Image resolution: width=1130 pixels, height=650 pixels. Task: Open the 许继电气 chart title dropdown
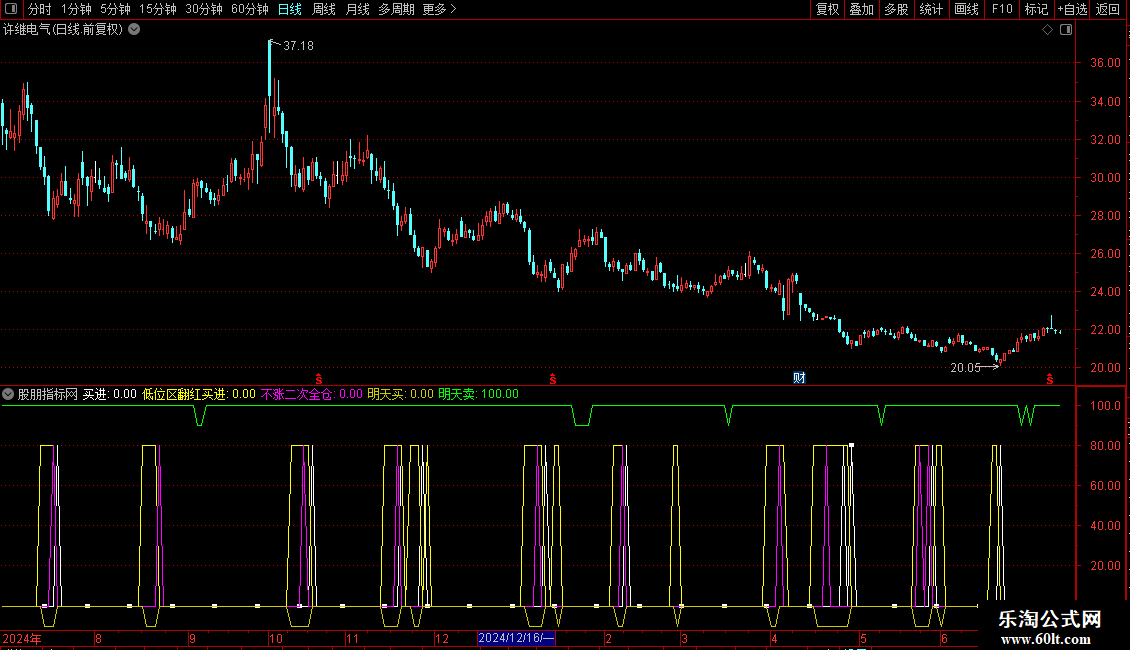[x=134, y=30]
